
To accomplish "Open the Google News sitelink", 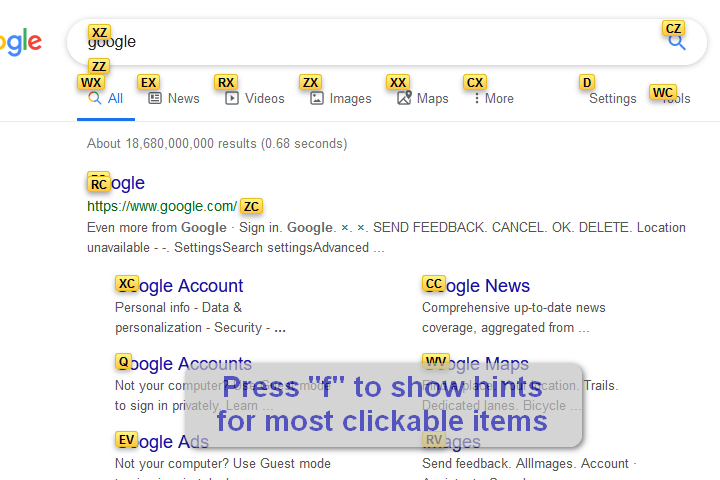I will (x=476, y=286).
